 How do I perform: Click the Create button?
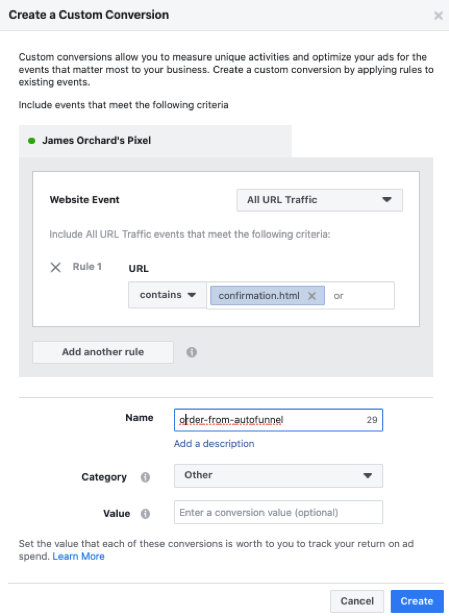tap(417, 601)
